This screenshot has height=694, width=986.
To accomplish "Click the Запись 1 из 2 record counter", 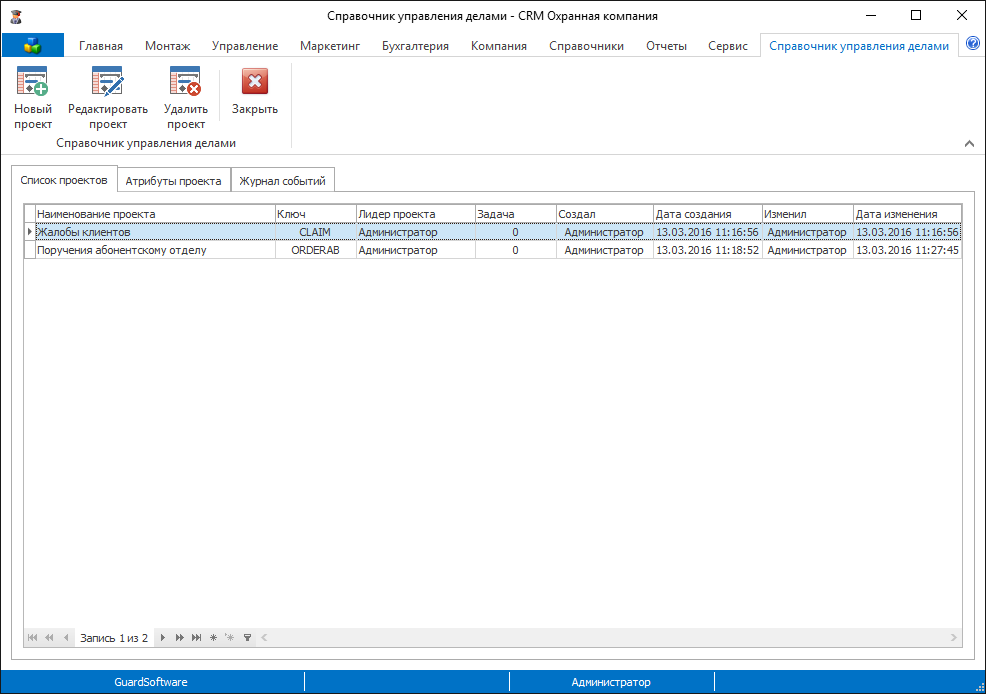I will (x=114, y=638).
